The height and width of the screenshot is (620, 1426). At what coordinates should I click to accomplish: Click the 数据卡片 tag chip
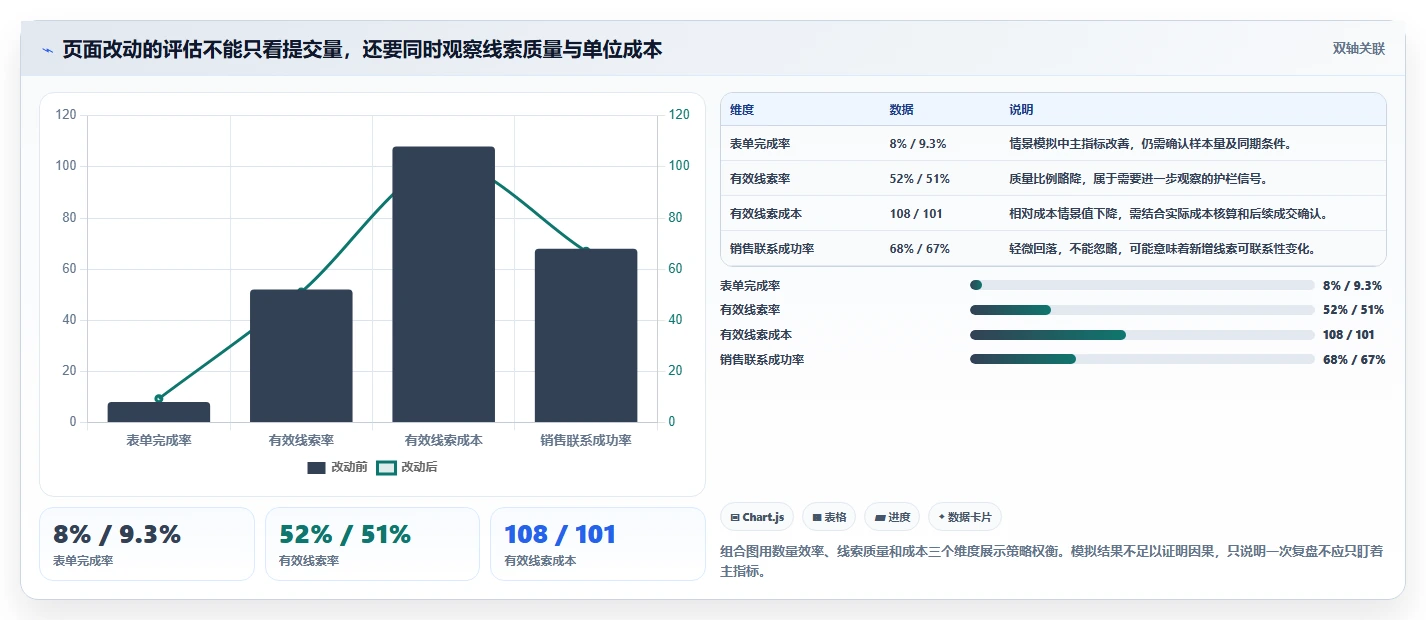(x=965, y=517)
